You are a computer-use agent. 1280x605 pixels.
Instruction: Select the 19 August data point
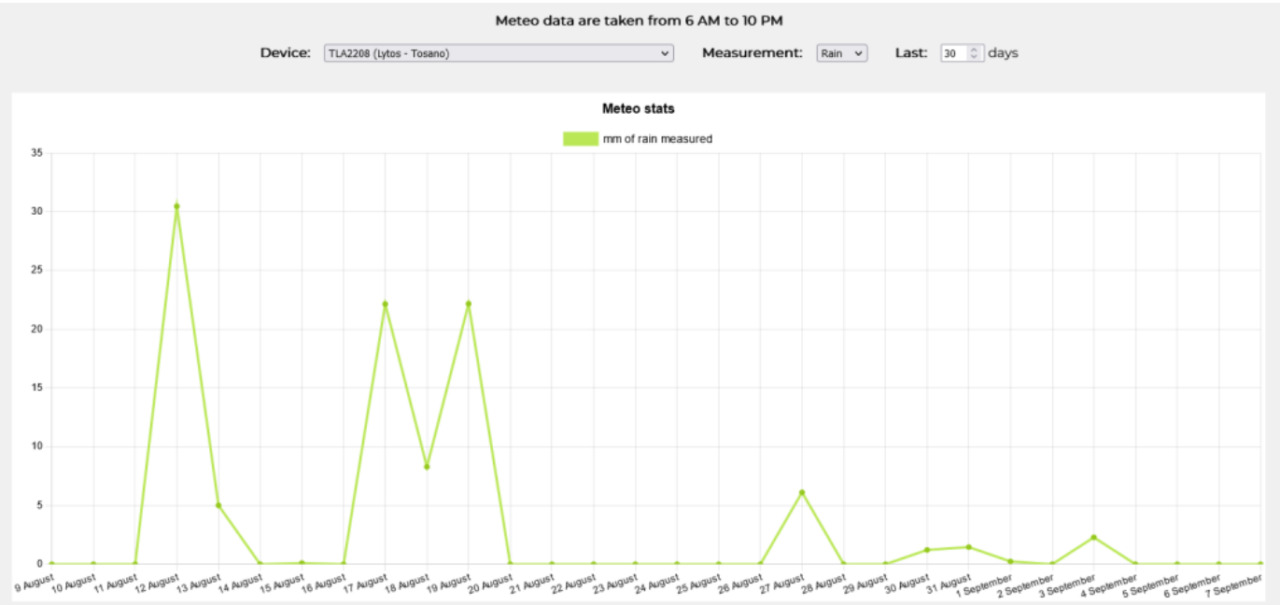(x=468, y=304)
